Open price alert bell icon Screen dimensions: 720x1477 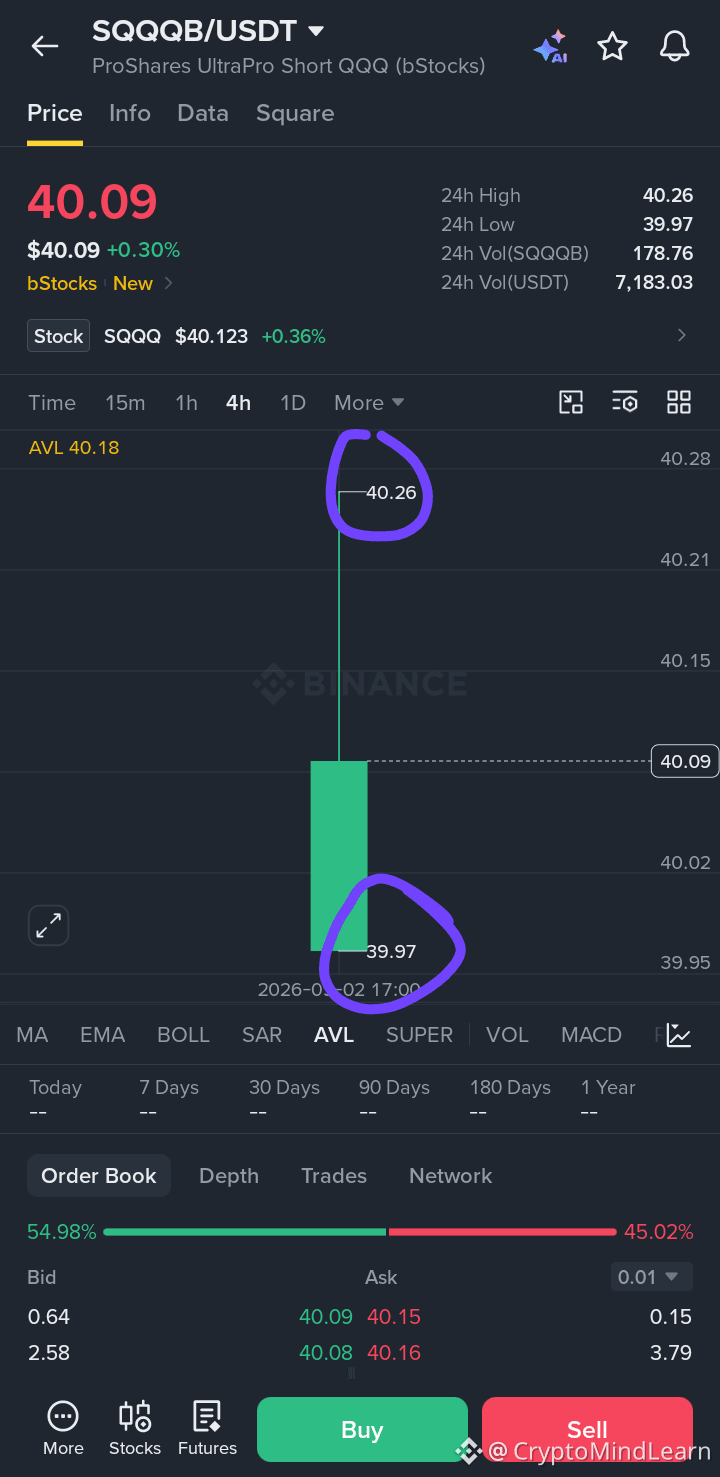(x=675, y=46)
